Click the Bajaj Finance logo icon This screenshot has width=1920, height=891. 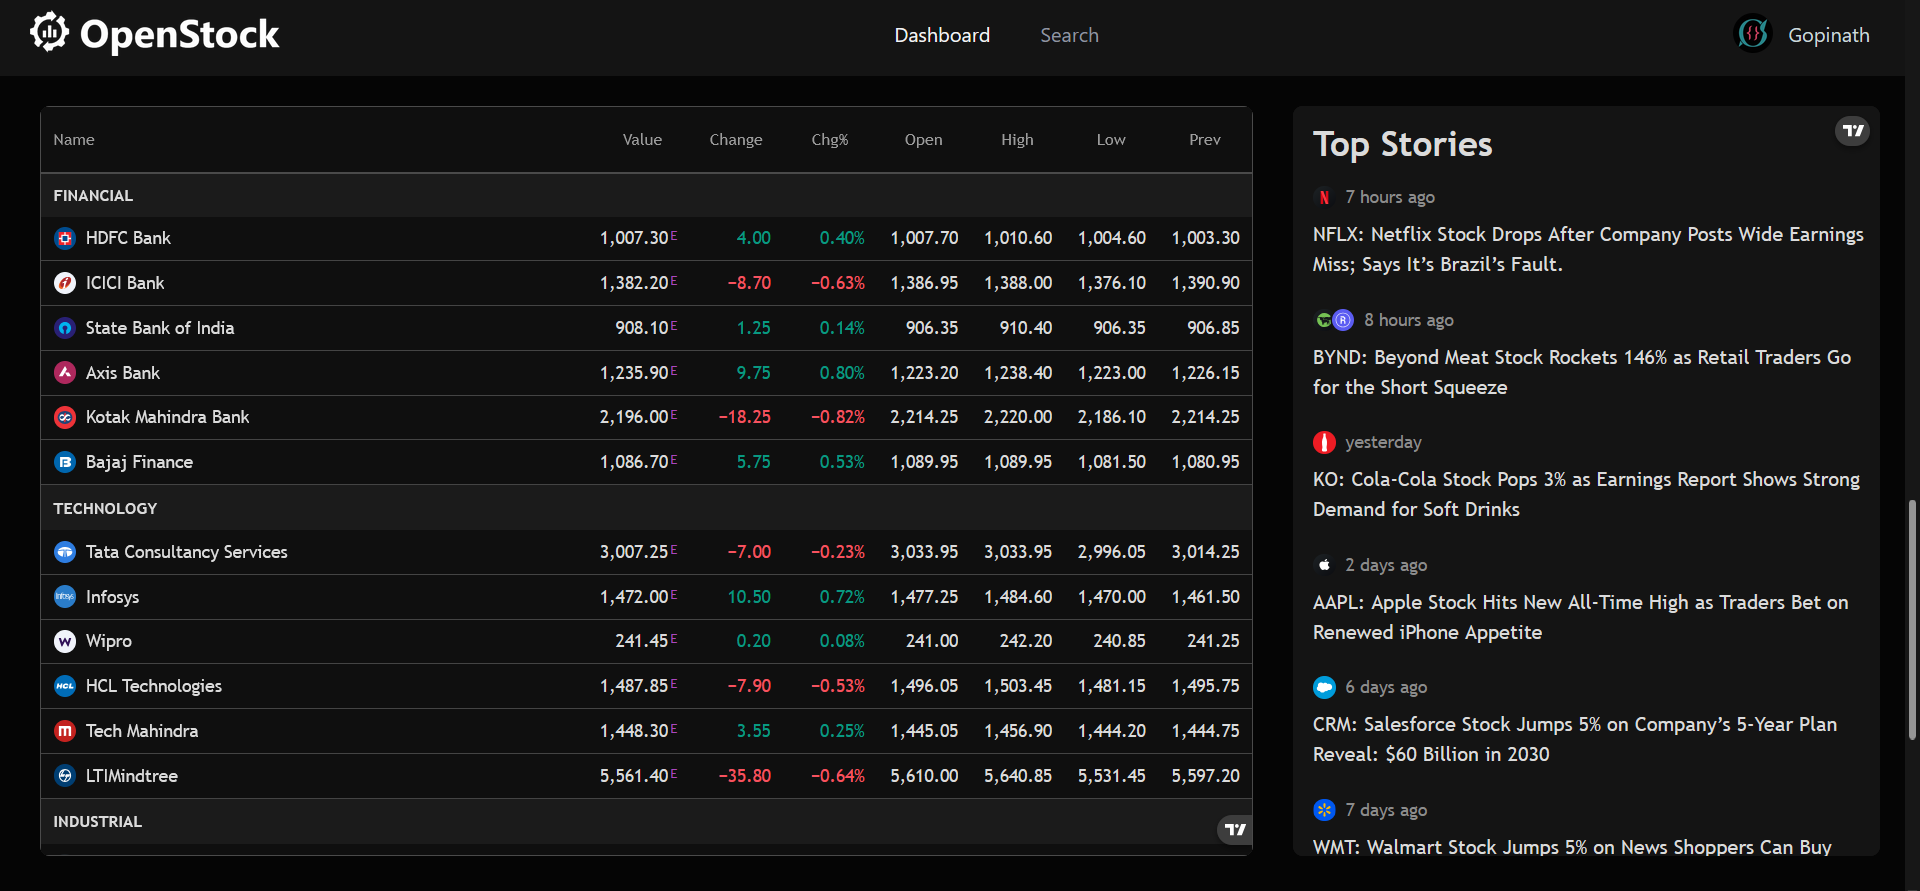tap(65, 462)
